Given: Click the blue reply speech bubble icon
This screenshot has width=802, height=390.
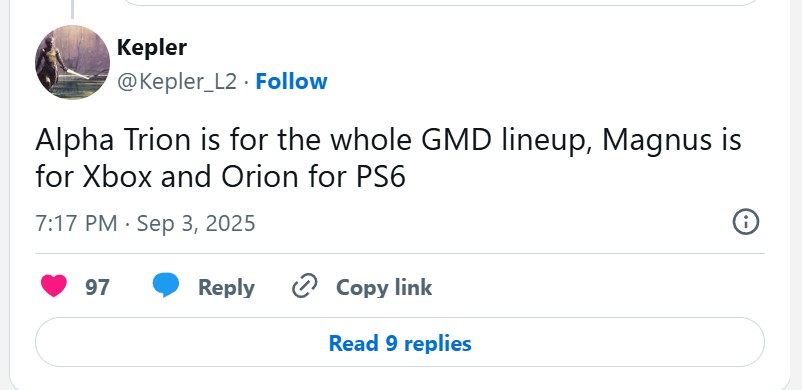Looking at the screenshot, I should (166, 286).
